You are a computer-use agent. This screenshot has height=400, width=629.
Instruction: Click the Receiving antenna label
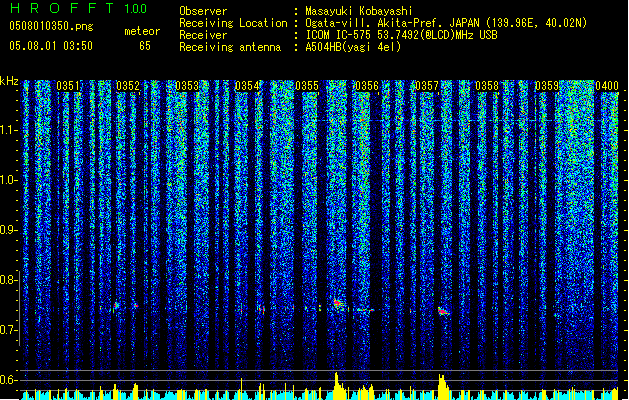point(230,47)
